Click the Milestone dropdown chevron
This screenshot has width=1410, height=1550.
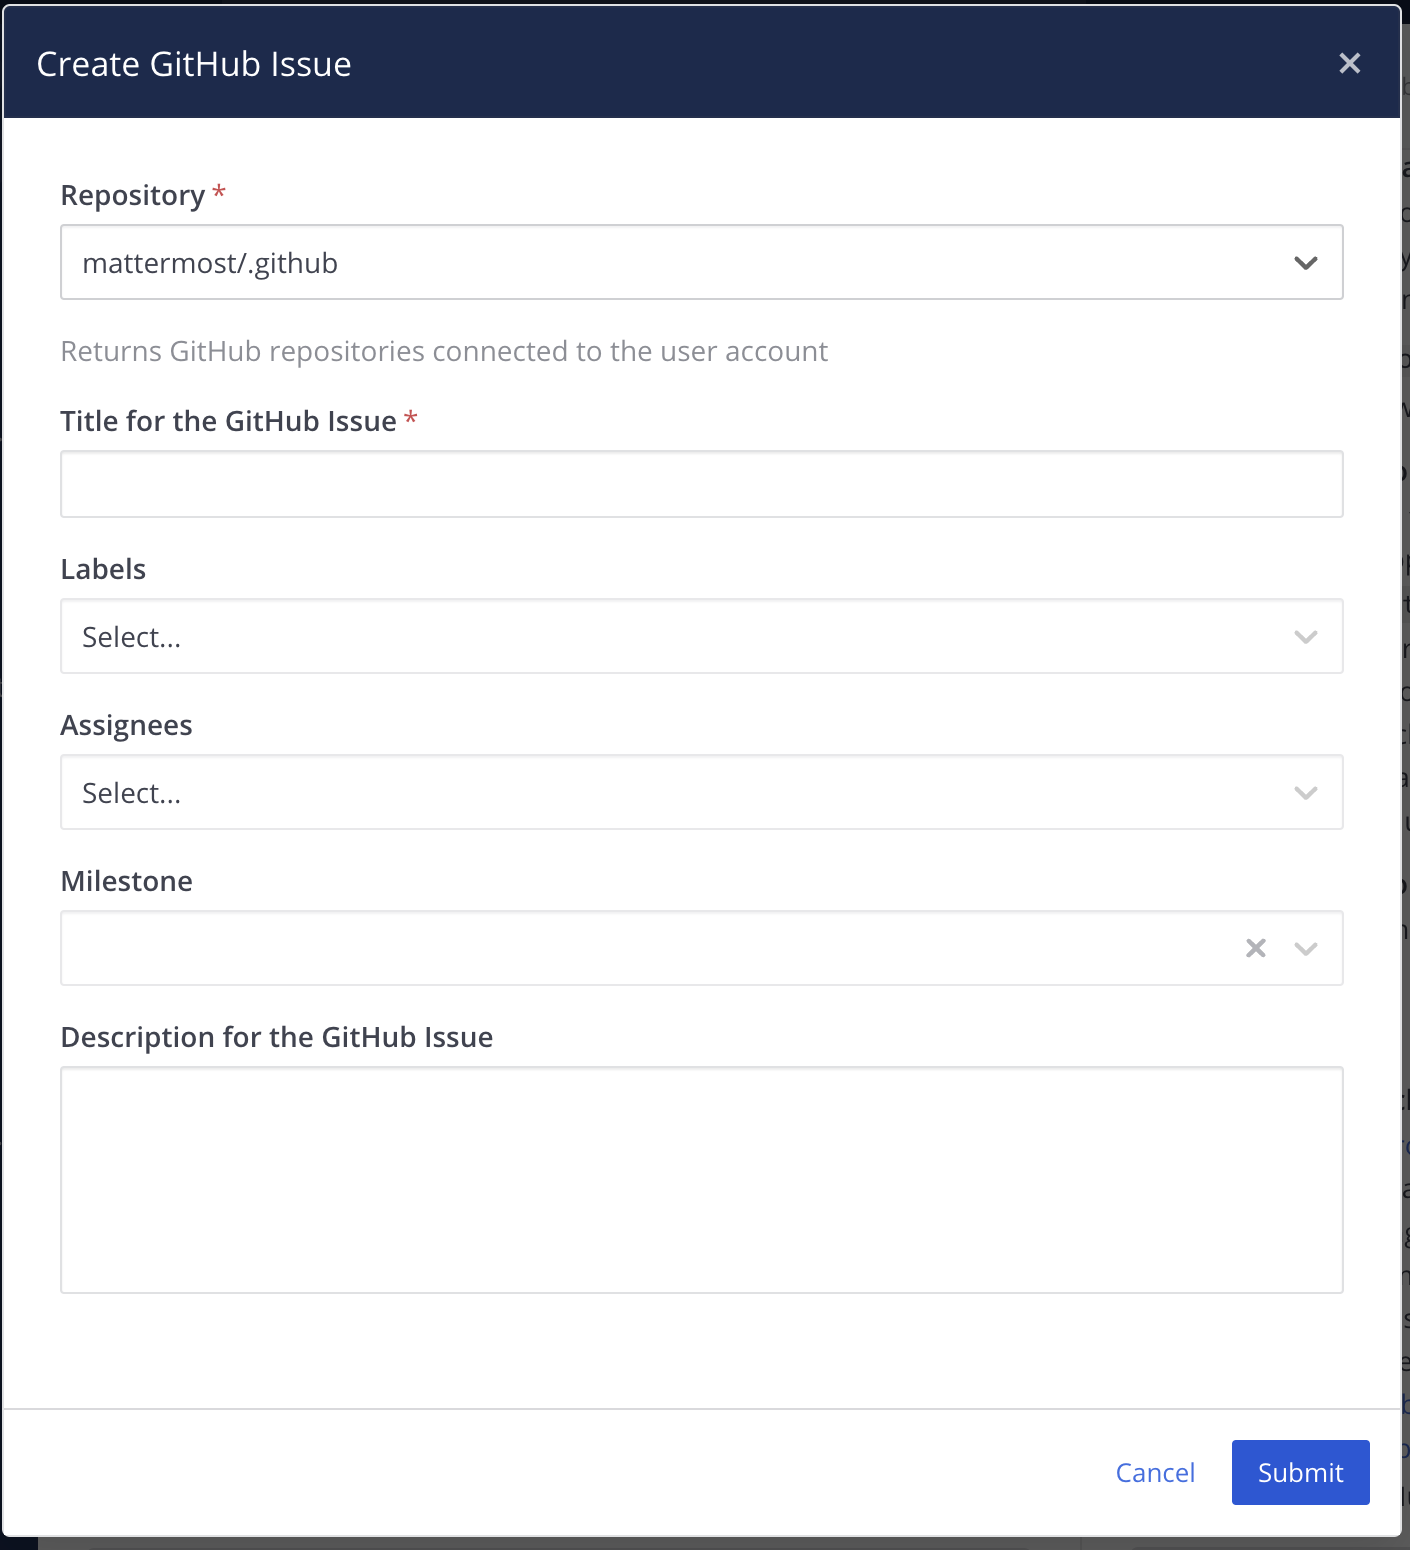[x=1305, y=948]
